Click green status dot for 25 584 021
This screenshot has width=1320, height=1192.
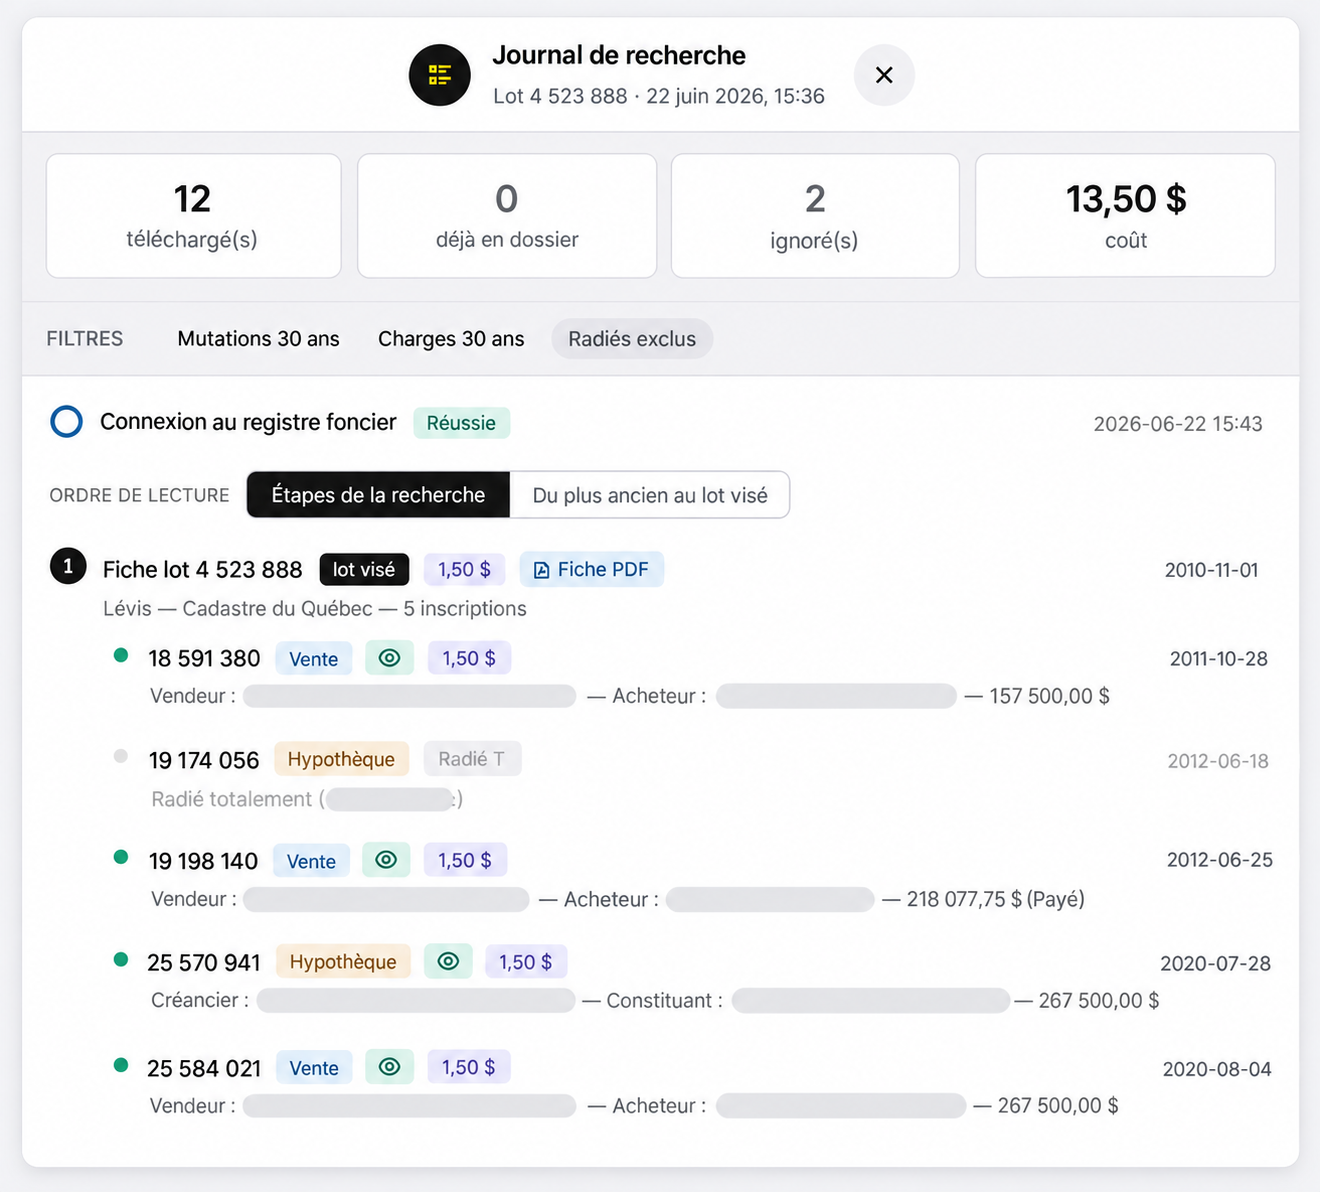121,1065
